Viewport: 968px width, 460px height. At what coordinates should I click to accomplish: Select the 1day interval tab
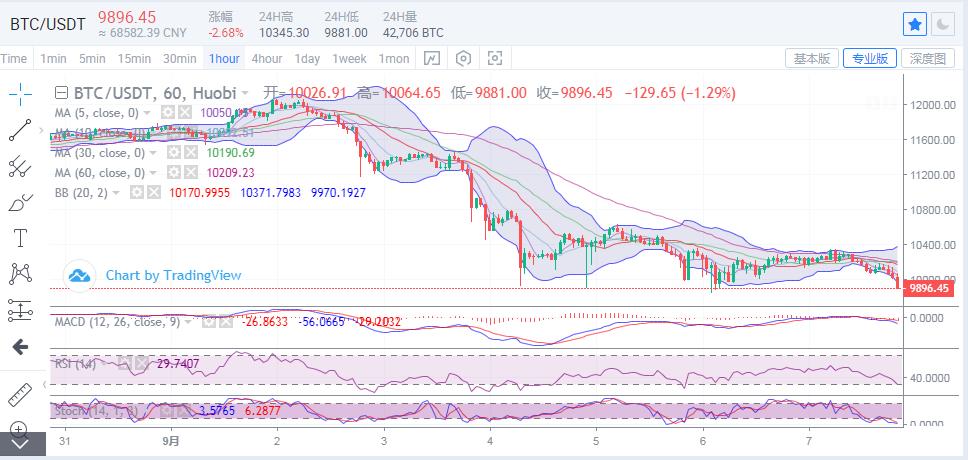point(308,59)
